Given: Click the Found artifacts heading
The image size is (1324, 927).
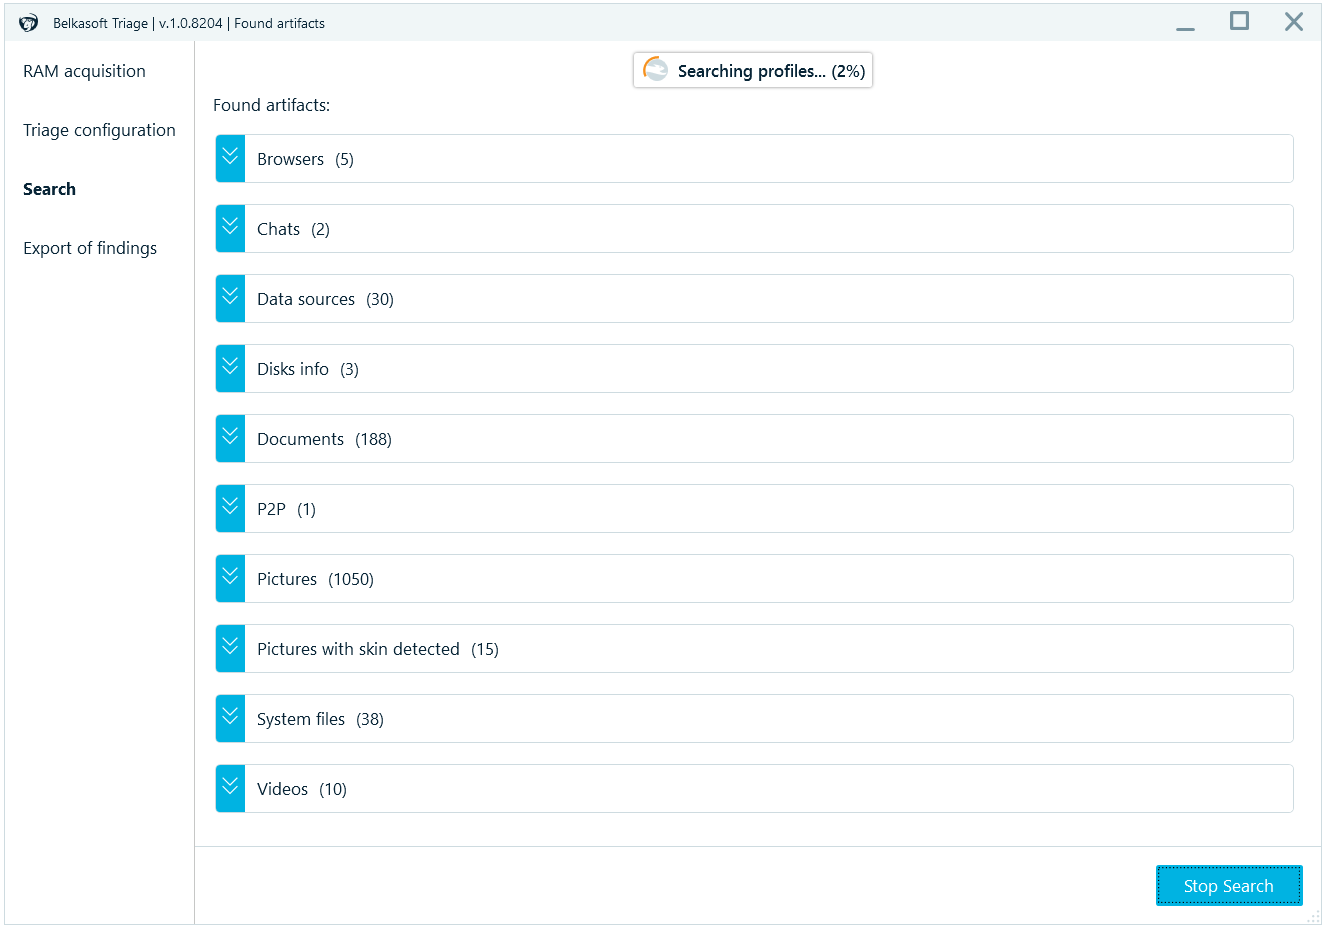Looking at the screenshot, I should pyautogui.click(x=271, y=105).
